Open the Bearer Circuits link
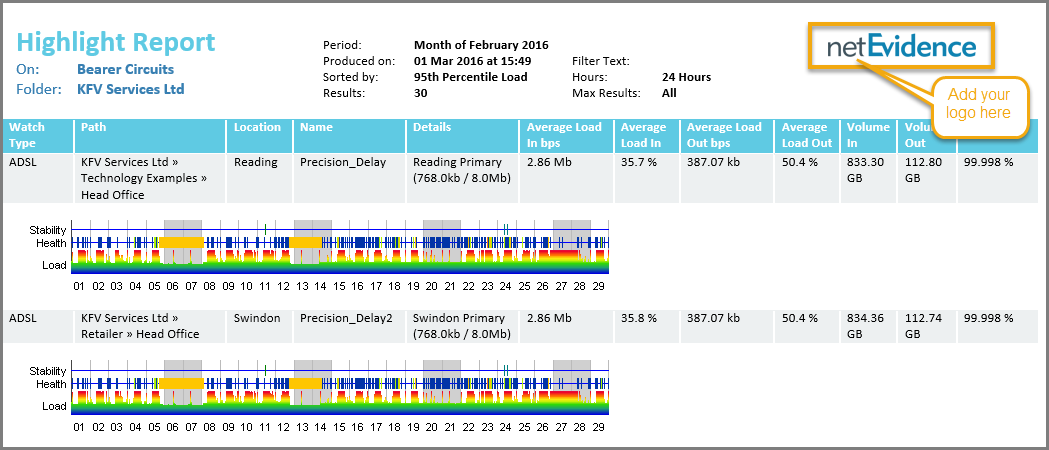 [x=125, y=69]
